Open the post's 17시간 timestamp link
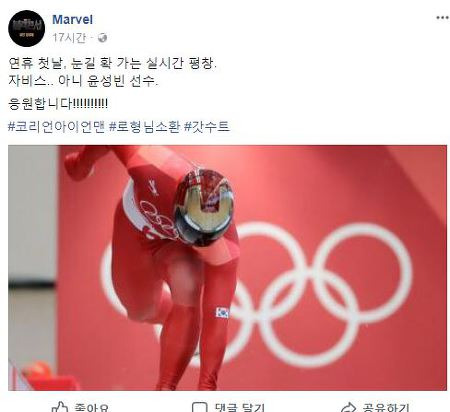Viewport: 450px width, 412px height. click(69, 38)
